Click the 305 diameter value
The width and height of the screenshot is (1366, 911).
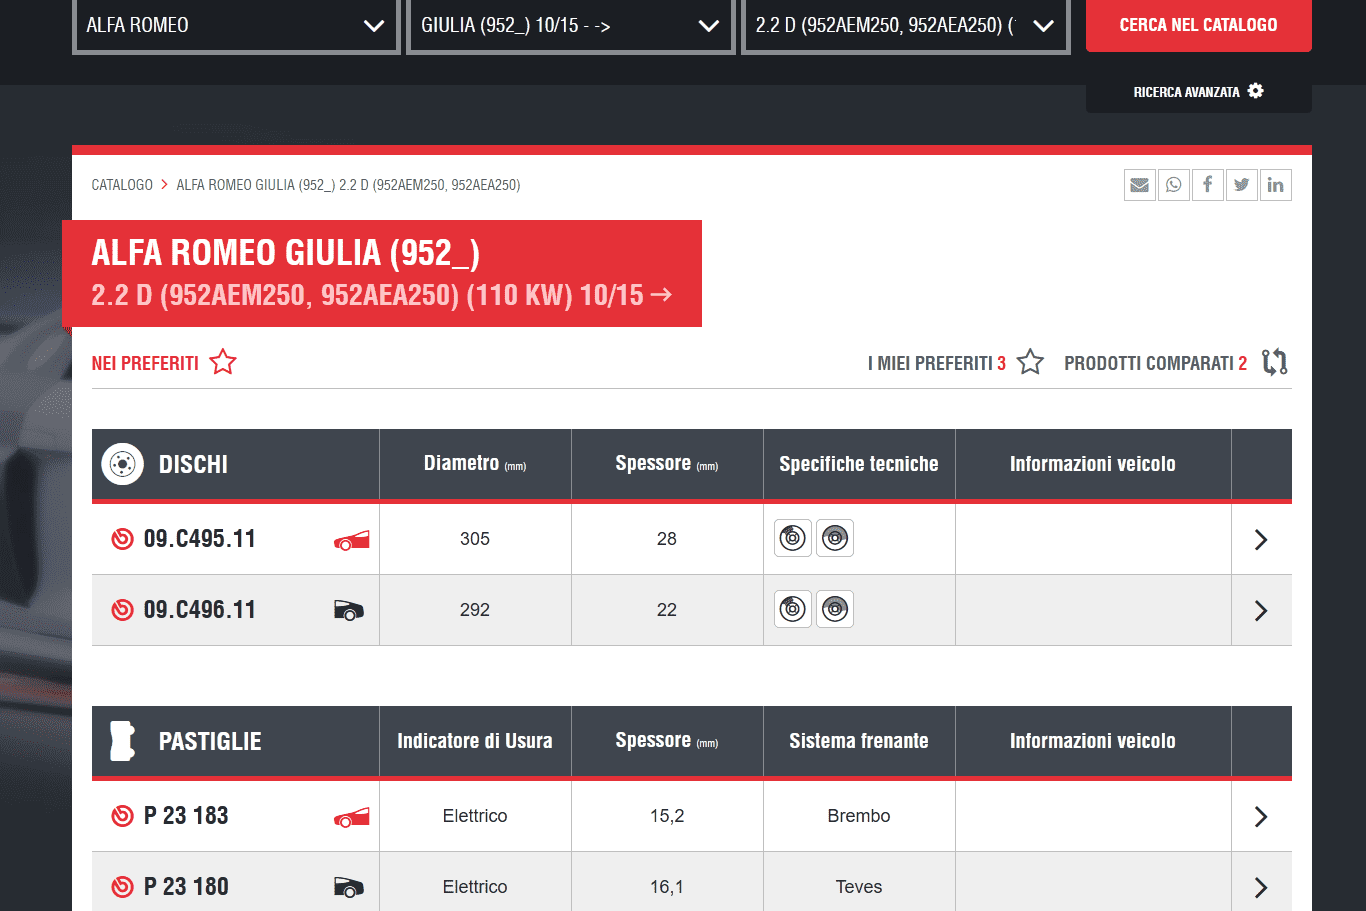click(x=475, y=539)
